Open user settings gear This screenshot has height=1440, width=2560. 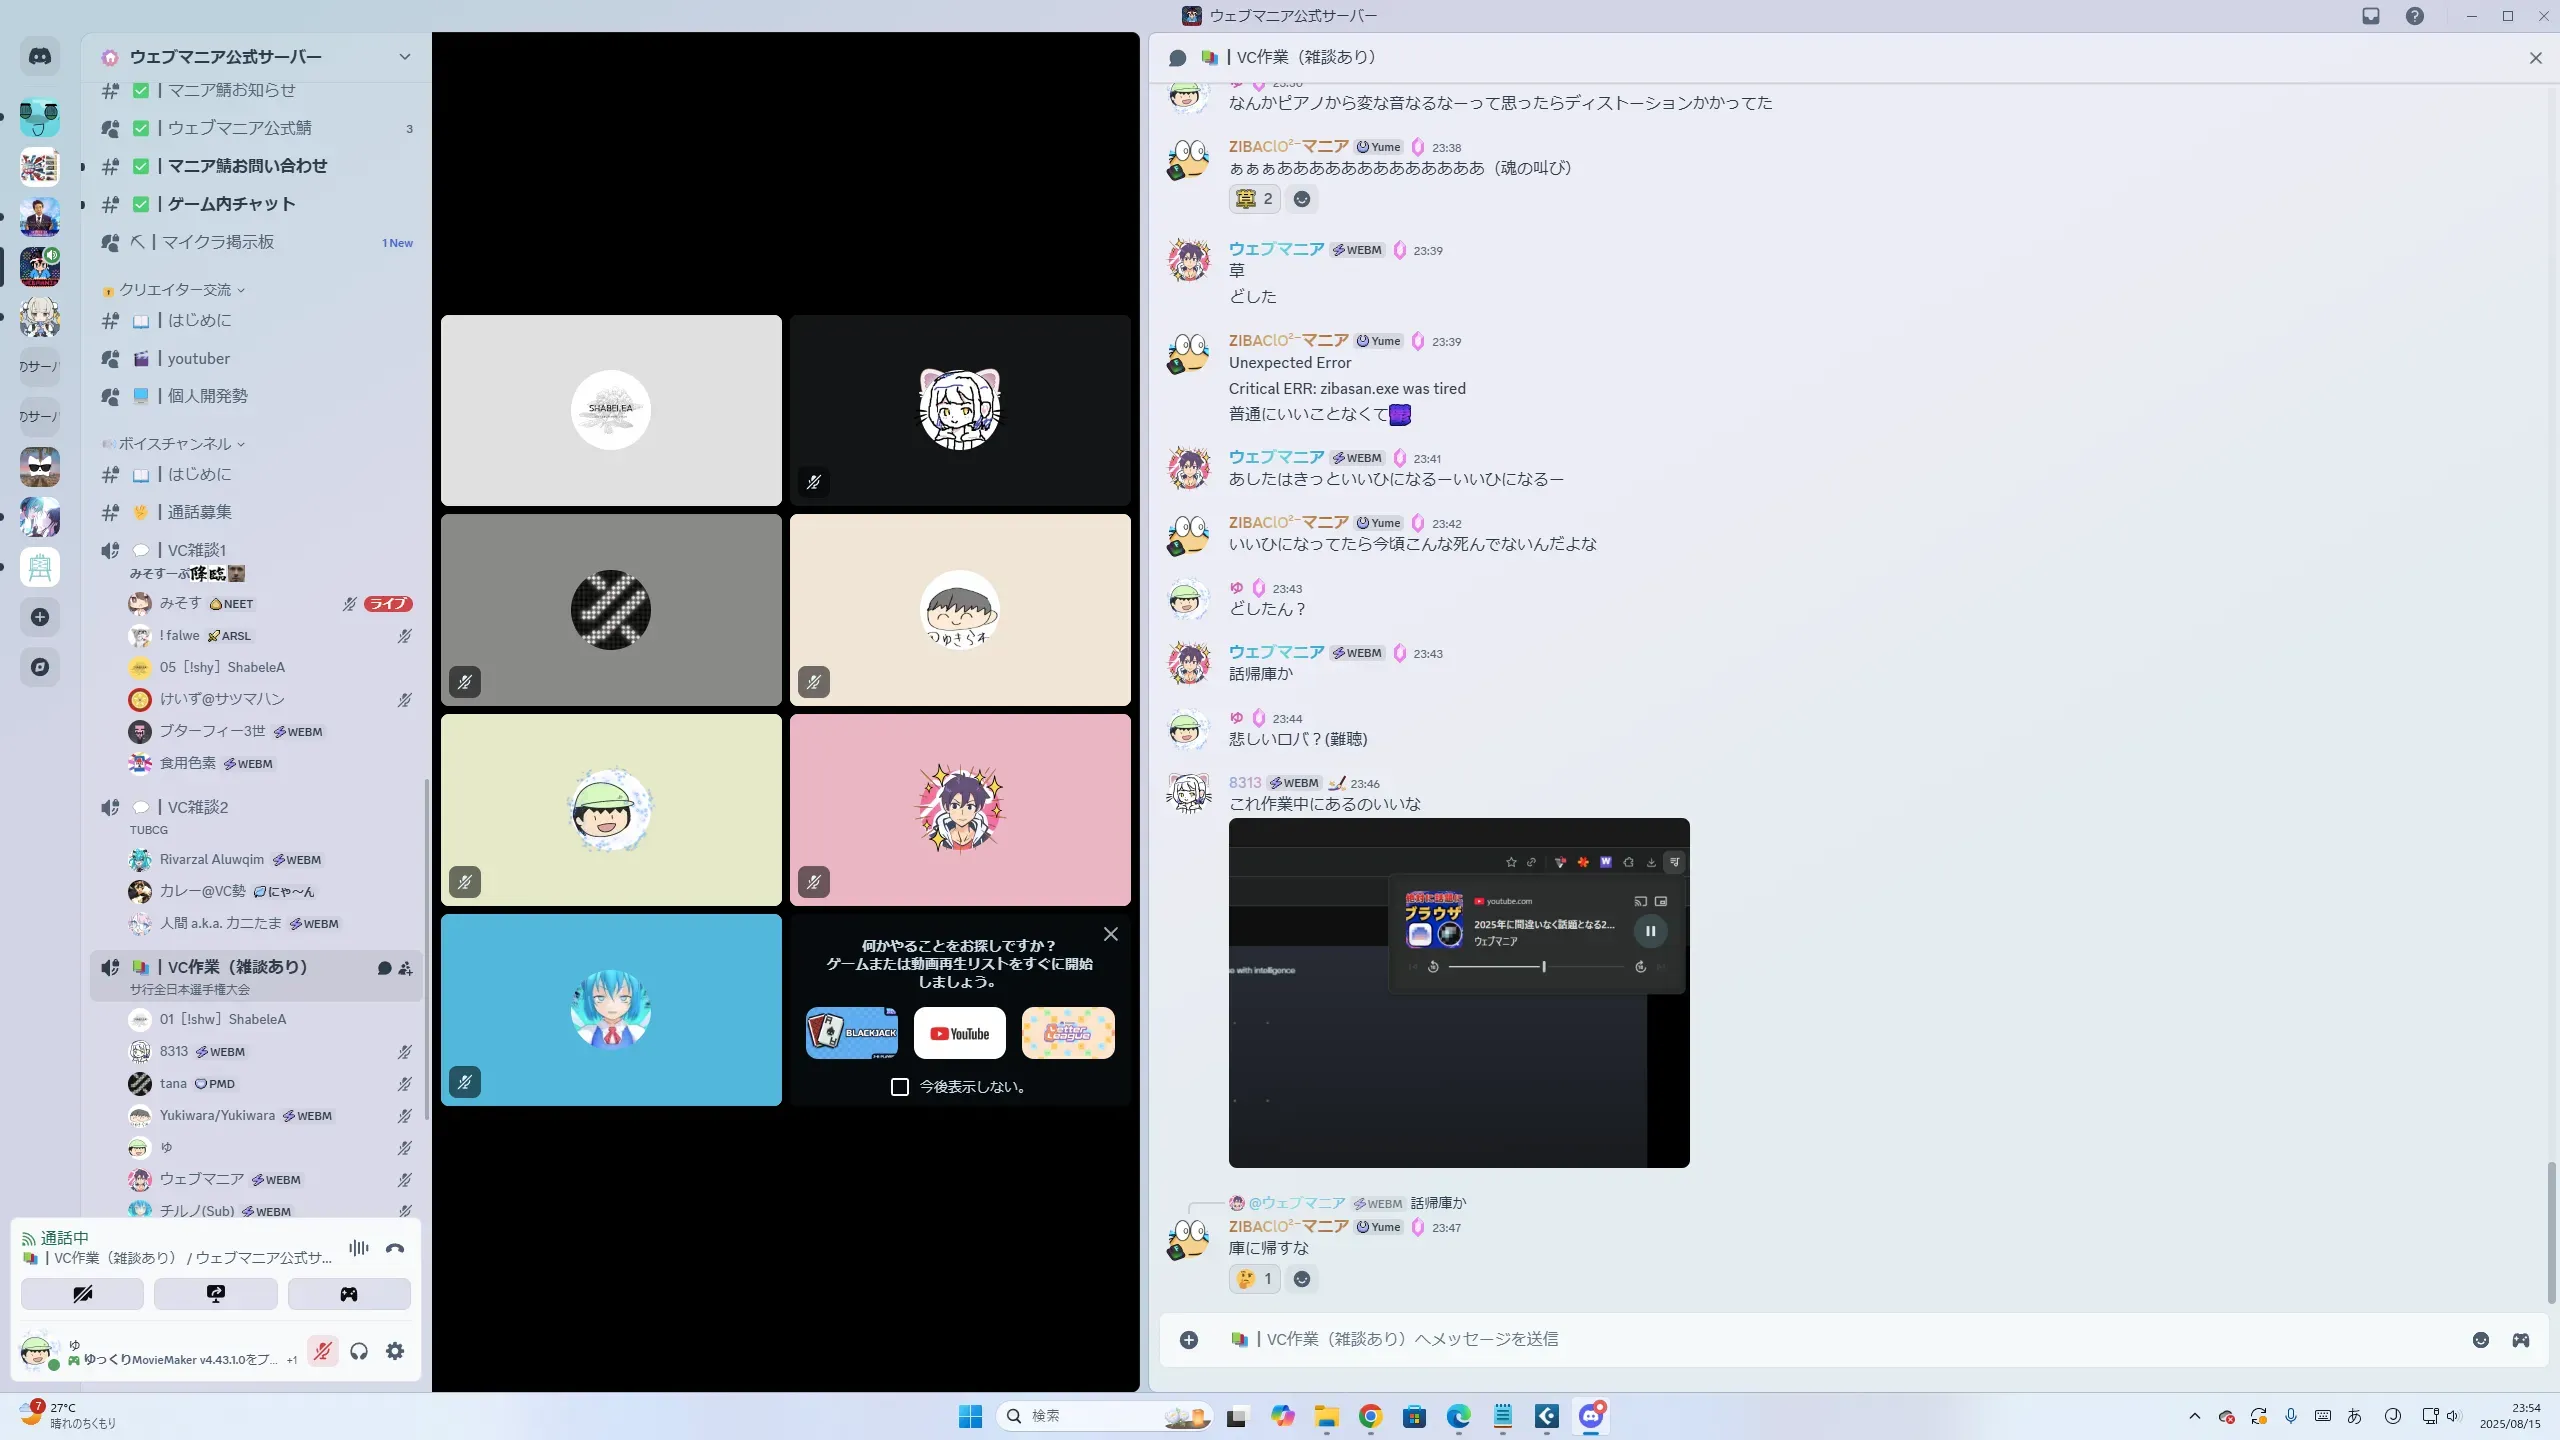[395, 1351]
